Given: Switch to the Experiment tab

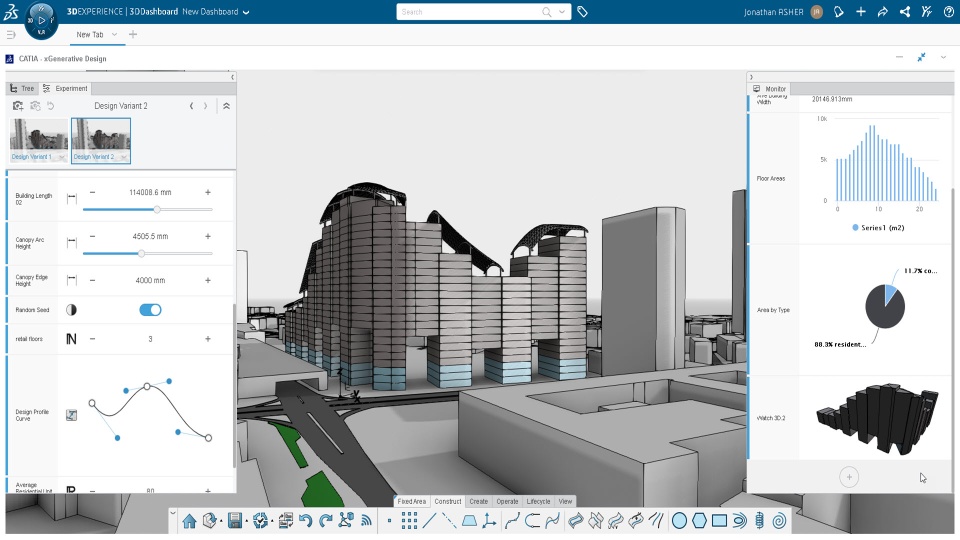Looking at the screenshot, I should (66, 88).
